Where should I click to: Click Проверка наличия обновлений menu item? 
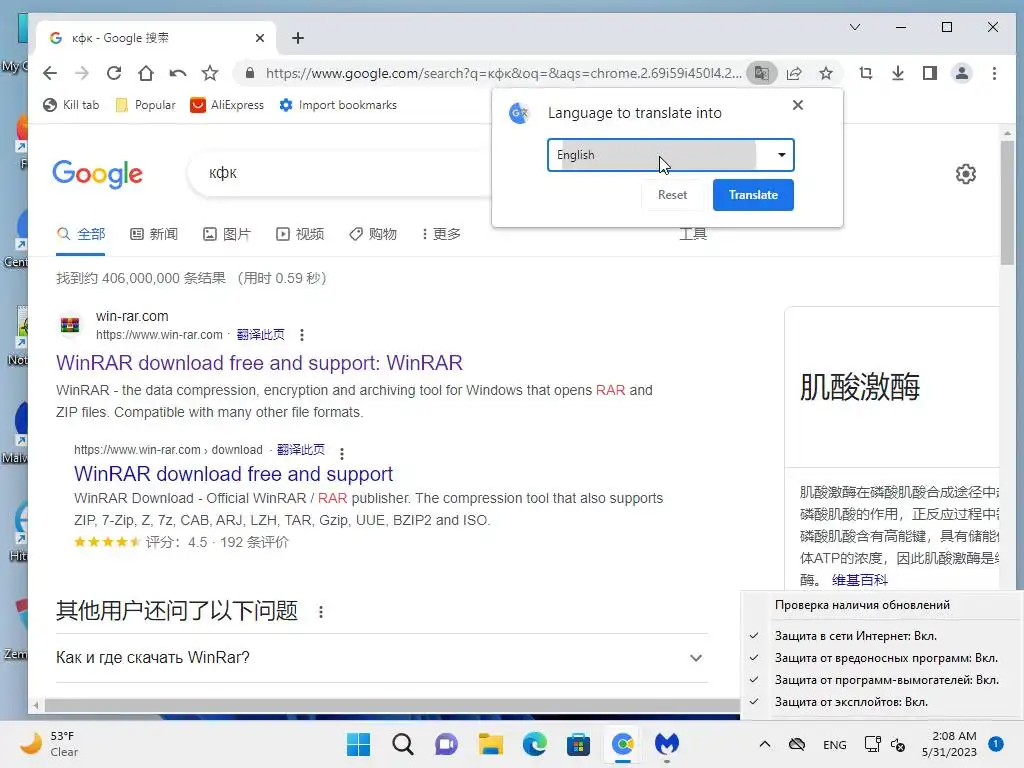point(862,605)
